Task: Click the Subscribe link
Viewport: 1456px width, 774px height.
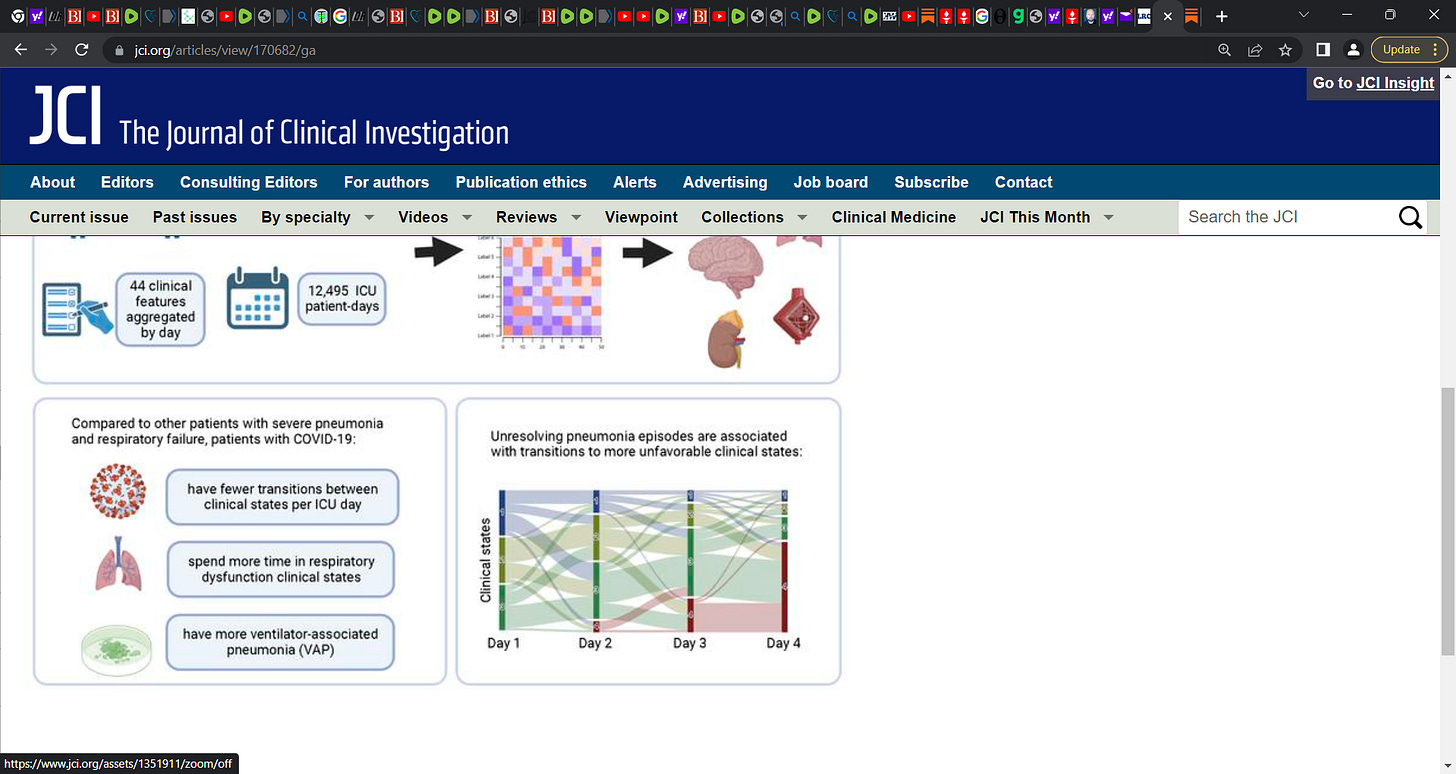Action: [931, 182]
